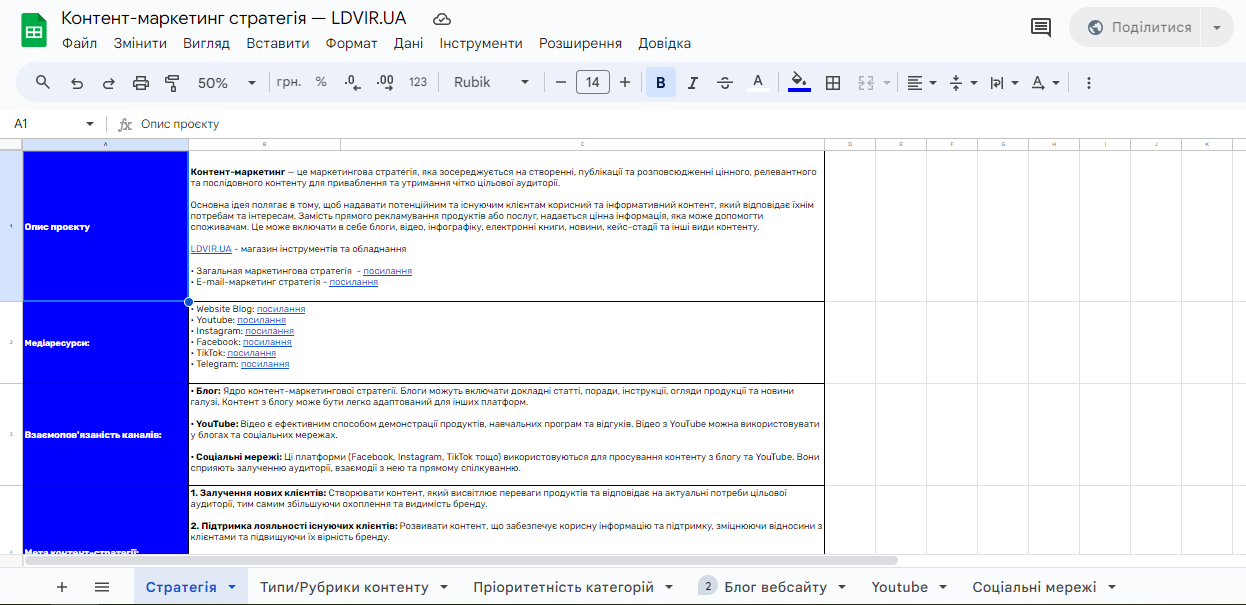Click the Поділитися share button
The width and height of the screenshot is (1246, 605).
point(1138,27)
